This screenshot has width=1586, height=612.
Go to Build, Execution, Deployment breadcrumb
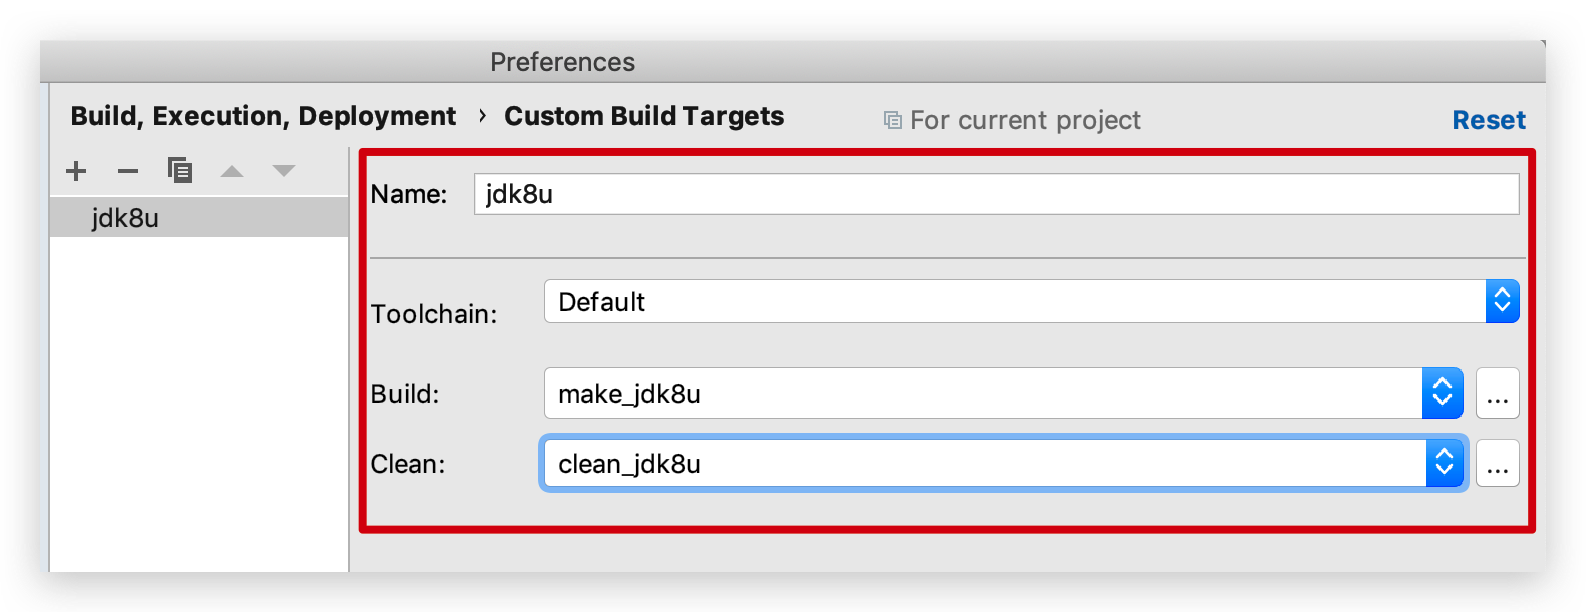click(x=263, y=116)
